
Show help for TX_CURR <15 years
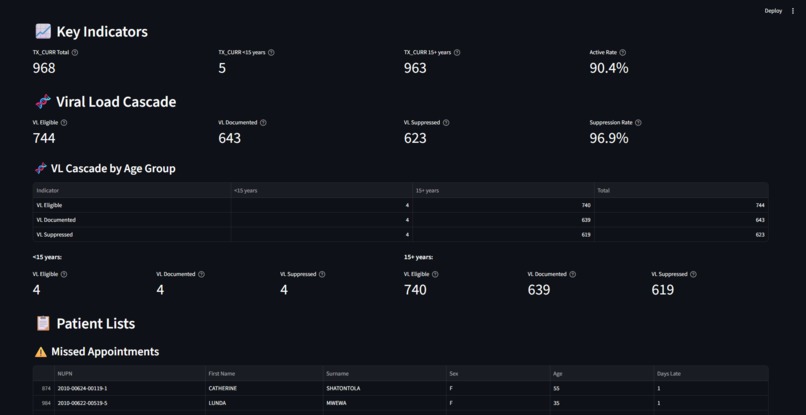click(271, 52)
